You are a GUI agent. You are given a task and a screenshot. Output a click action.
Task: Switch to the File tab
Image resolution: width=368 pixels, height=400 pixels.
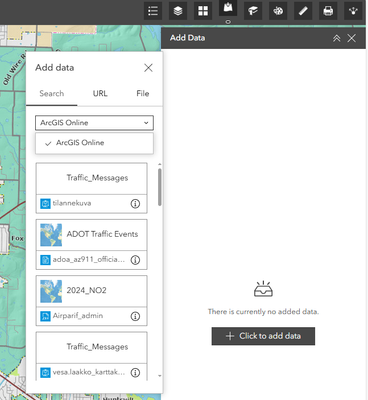point(143,94)
